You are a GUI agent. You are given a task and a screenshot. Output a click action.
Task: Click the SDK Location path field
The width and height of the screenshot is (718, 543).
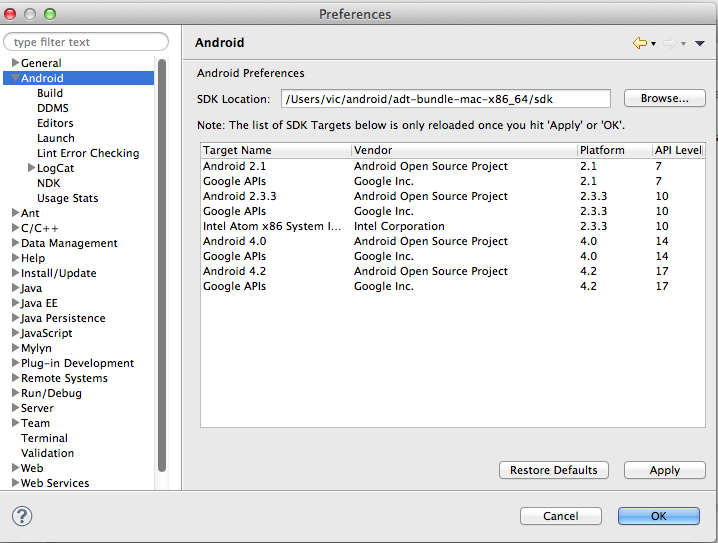[x=446, y=99]
